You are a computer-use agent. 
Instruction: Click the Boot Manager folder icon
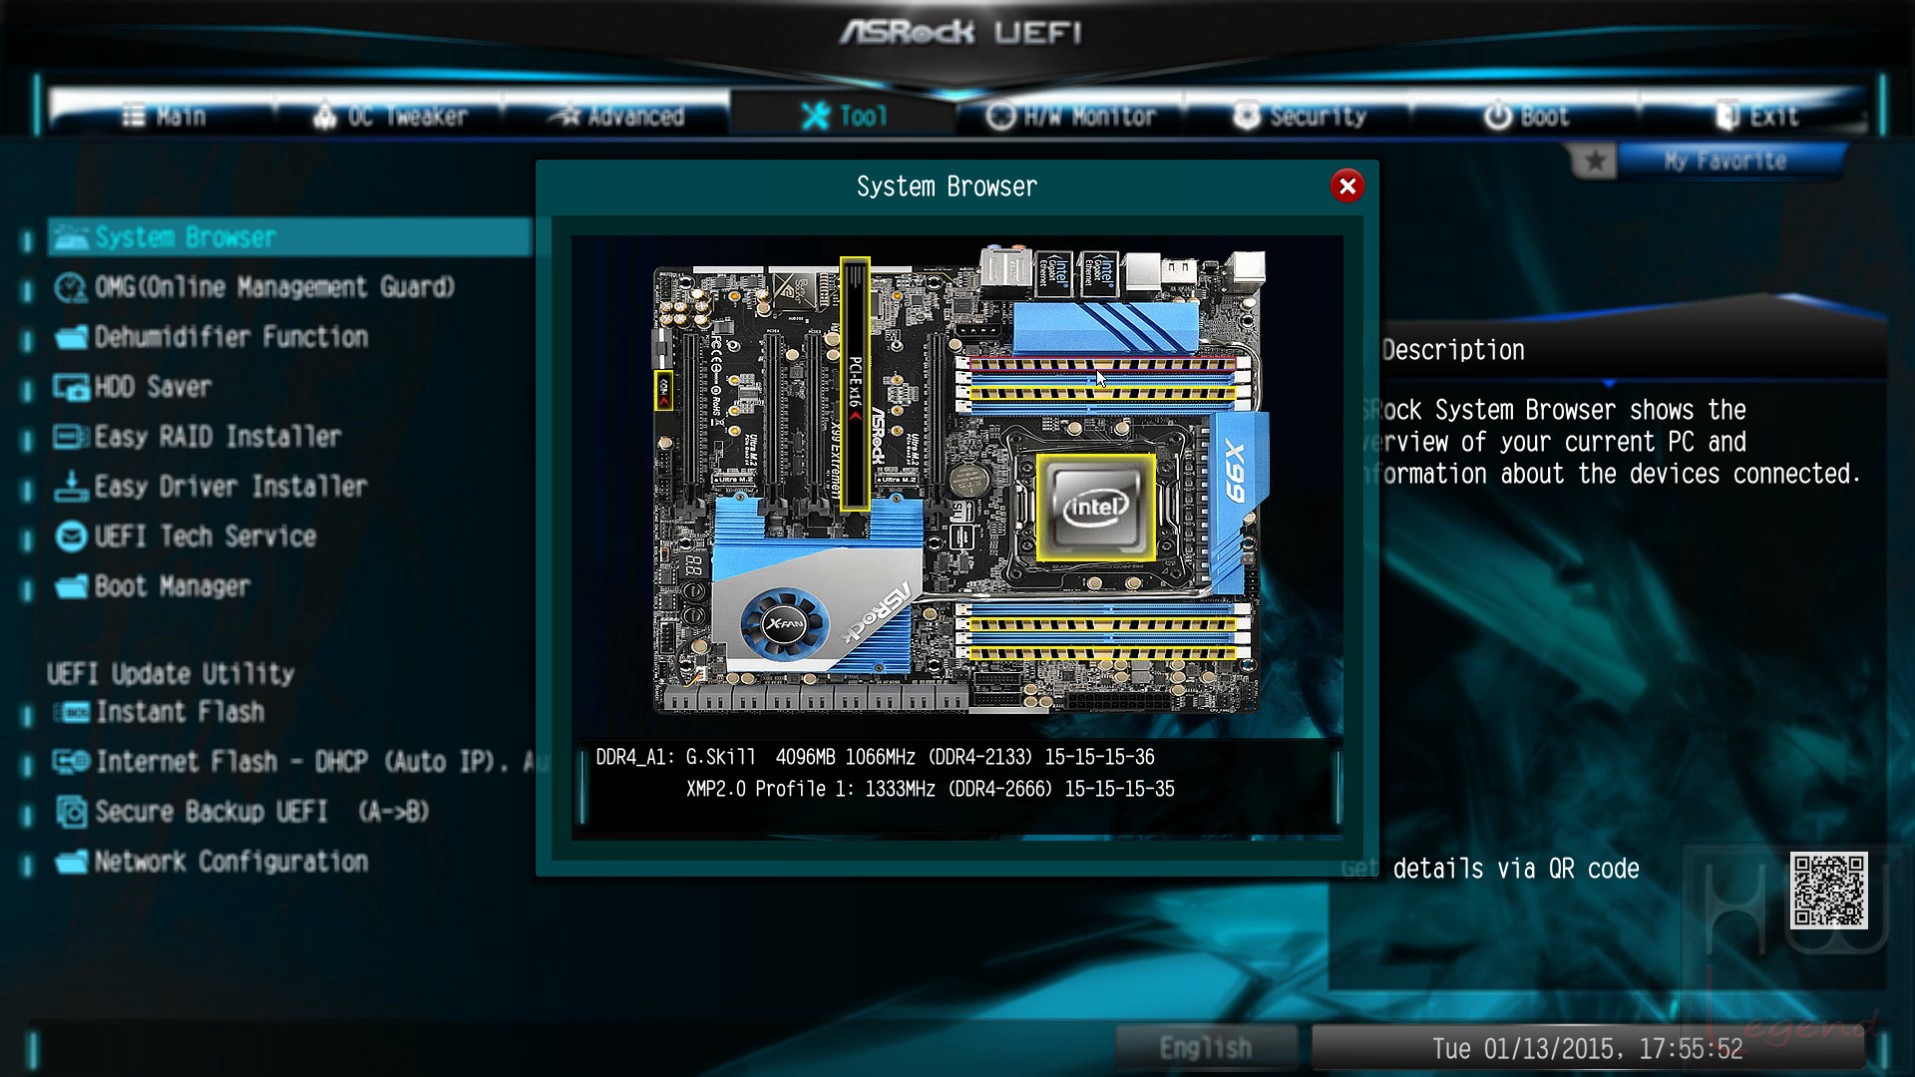click(x=71, y=586)
